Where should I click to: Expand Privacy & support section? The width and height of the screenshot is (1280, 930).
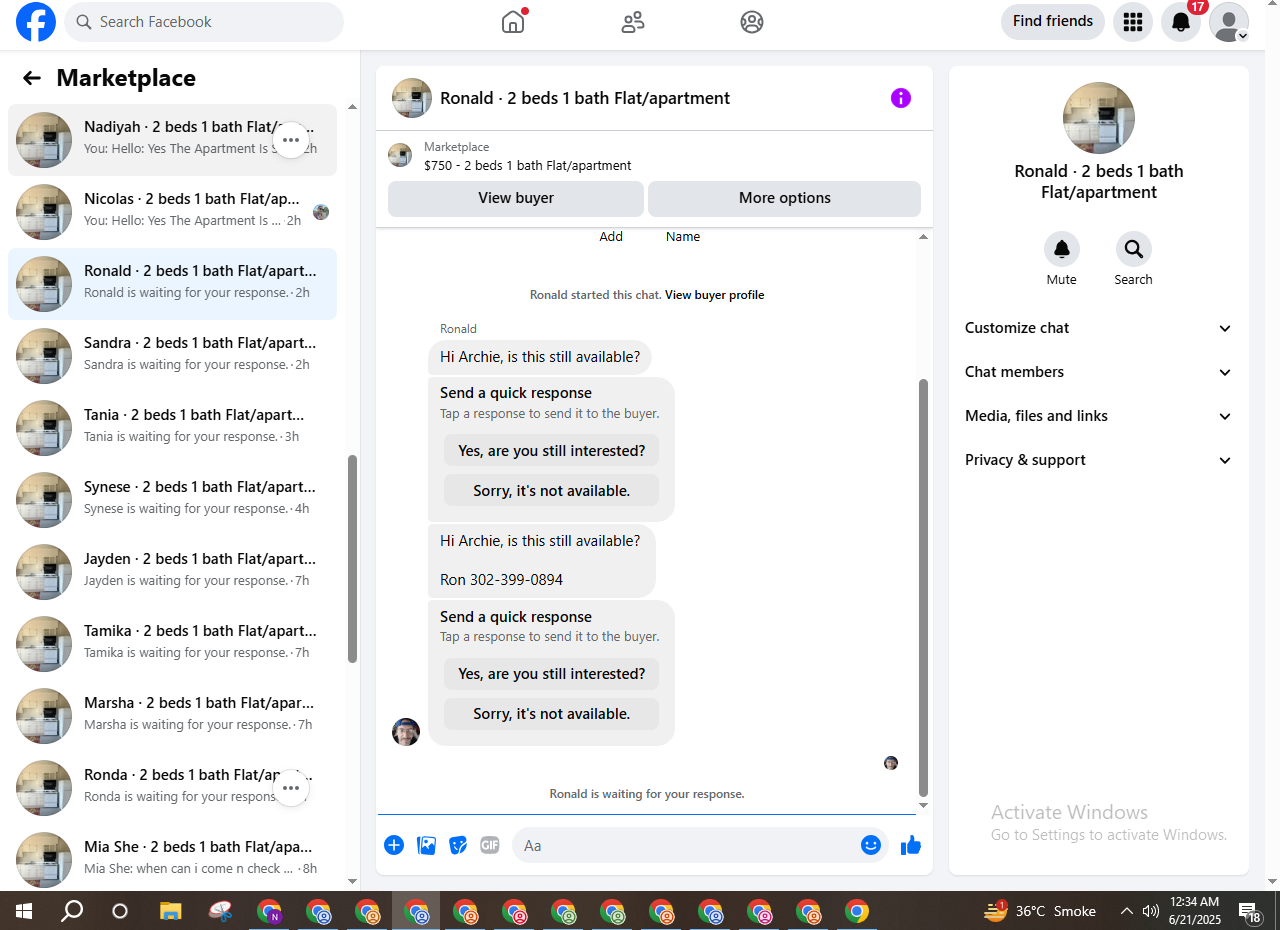[1099, 460]
